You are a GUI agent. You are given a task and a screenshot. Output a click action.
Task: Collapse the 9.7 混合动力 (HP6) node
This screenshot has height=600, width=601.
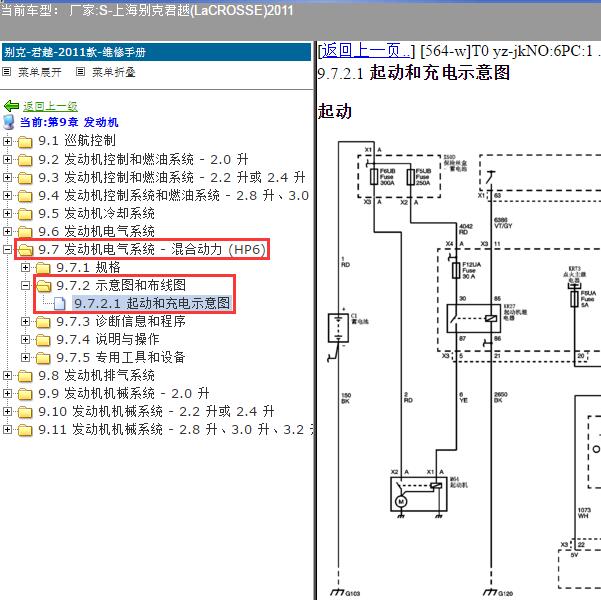tap(7, 249)
